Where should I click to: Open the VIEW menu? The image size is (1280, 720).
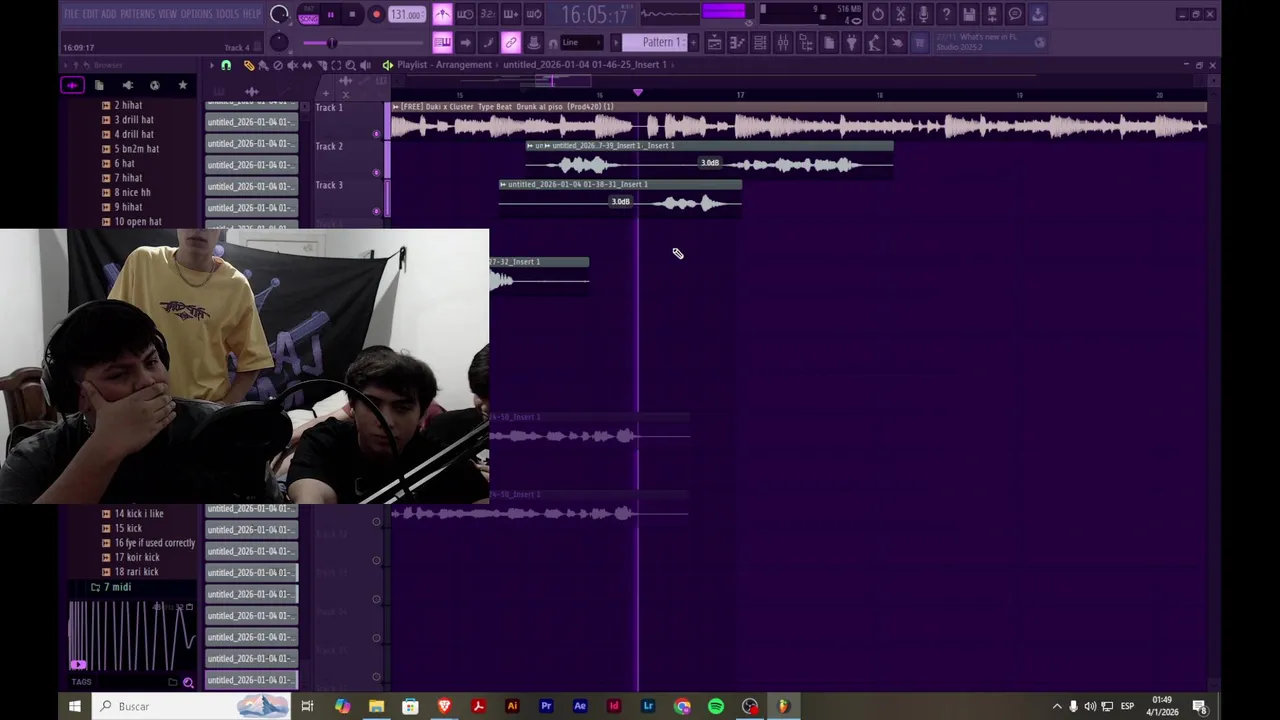167,14
